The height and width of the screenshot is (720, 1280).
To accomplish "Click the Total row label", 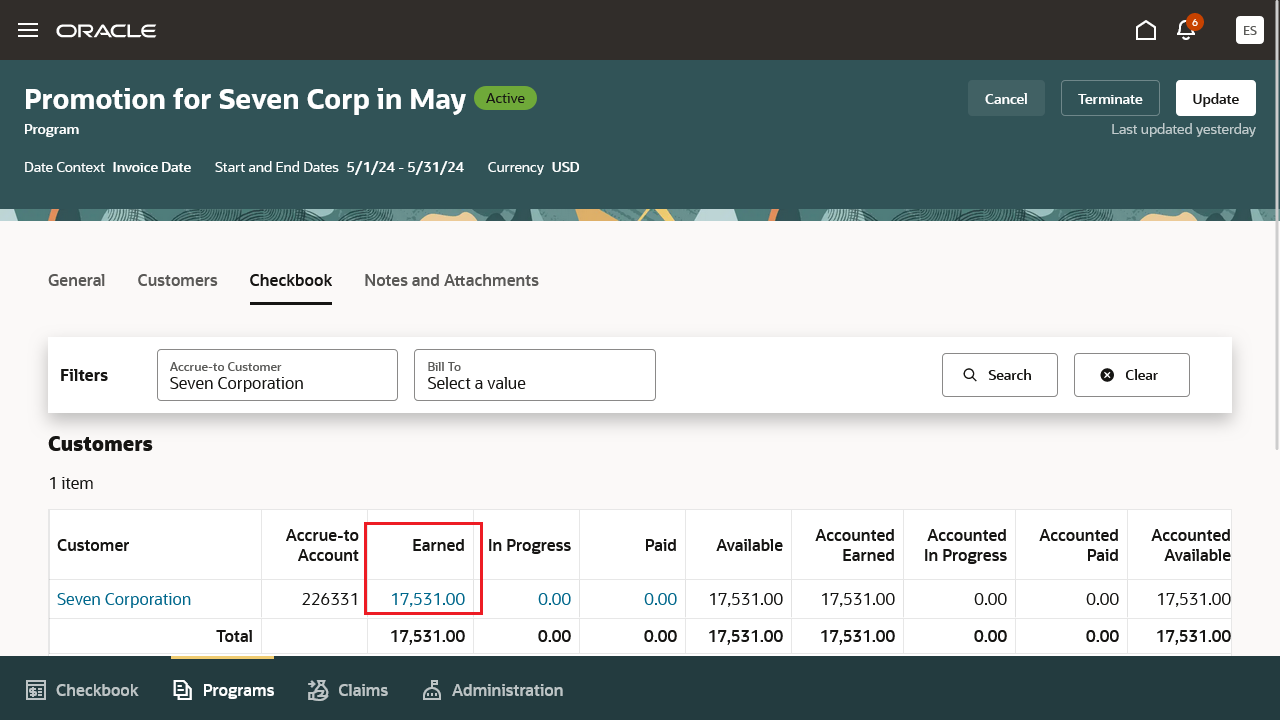I will pos(234,636).
